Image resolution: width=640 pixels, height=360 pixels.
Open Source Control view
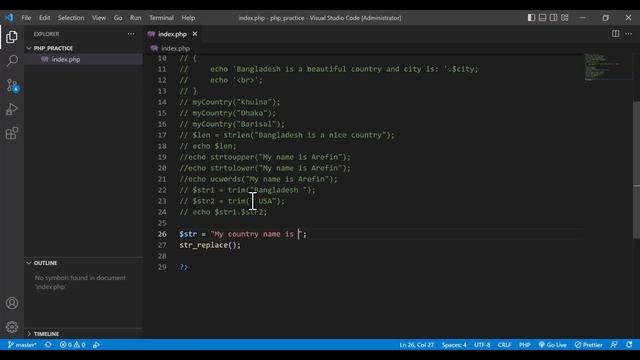12,85
